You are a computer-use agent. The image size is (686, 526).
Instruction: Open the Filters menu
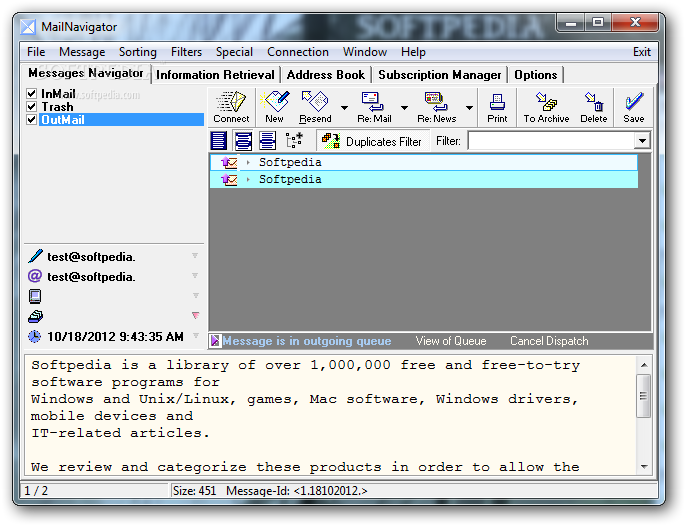186,52
